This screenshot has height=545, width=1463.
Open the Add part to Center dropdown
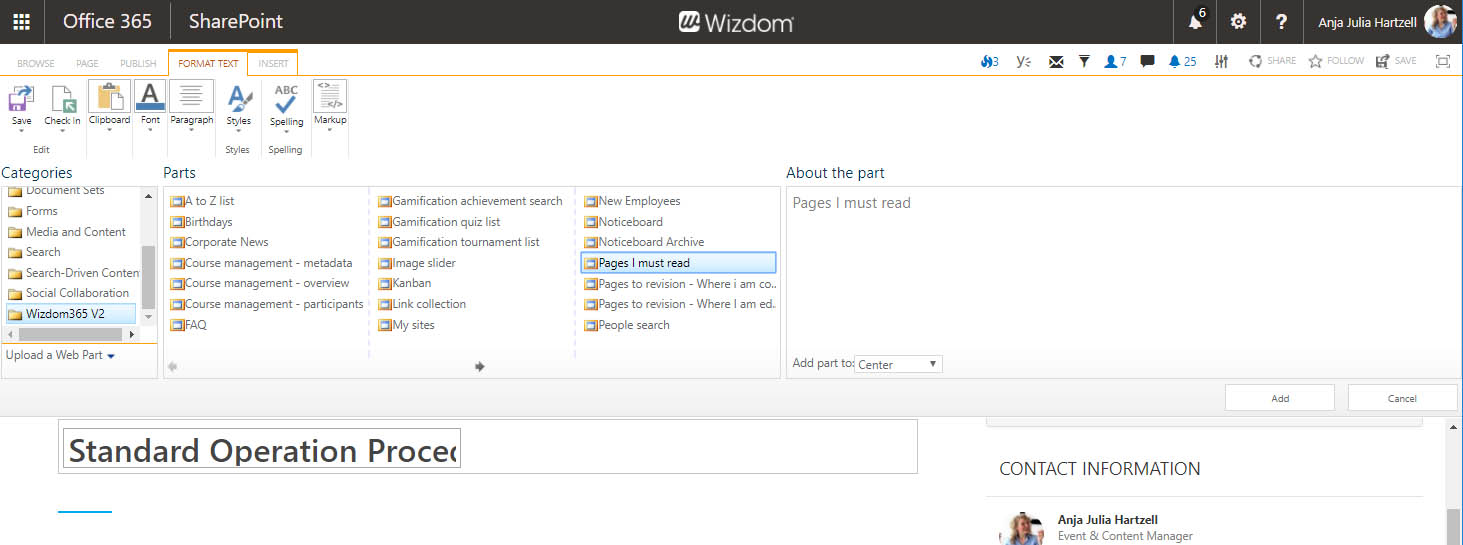click(x=898, y=364)
